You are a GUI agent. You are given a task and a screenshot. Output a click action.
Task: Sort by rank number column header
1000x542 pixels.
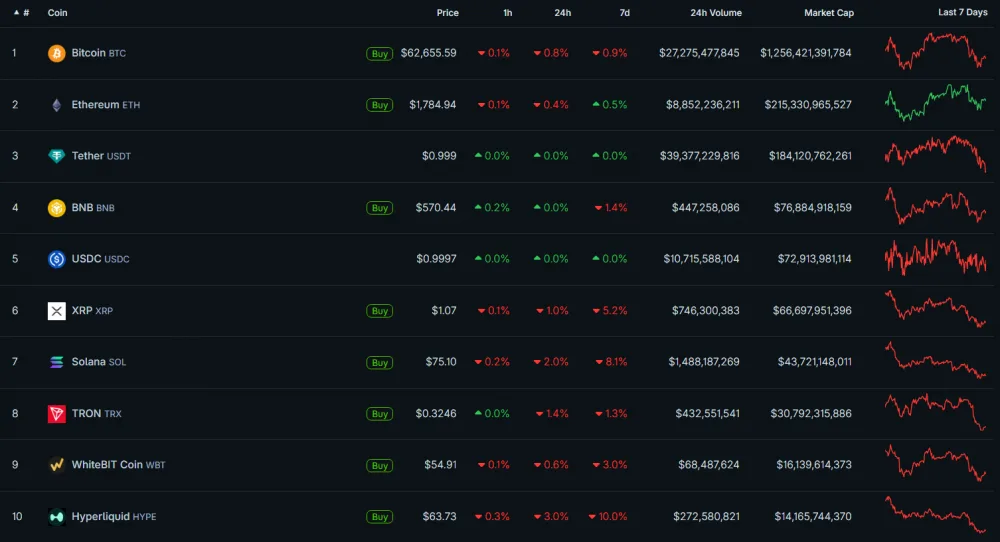pos(22,13)
